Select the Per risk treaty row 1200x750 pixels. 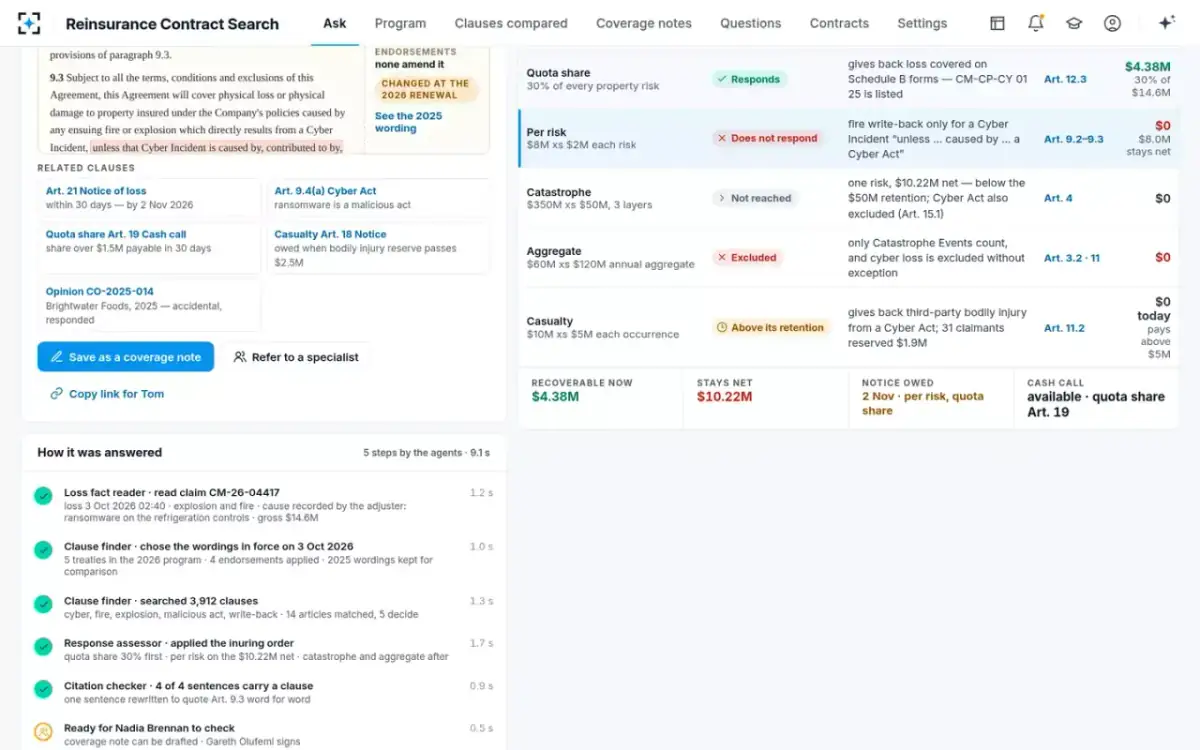point(848,138)
